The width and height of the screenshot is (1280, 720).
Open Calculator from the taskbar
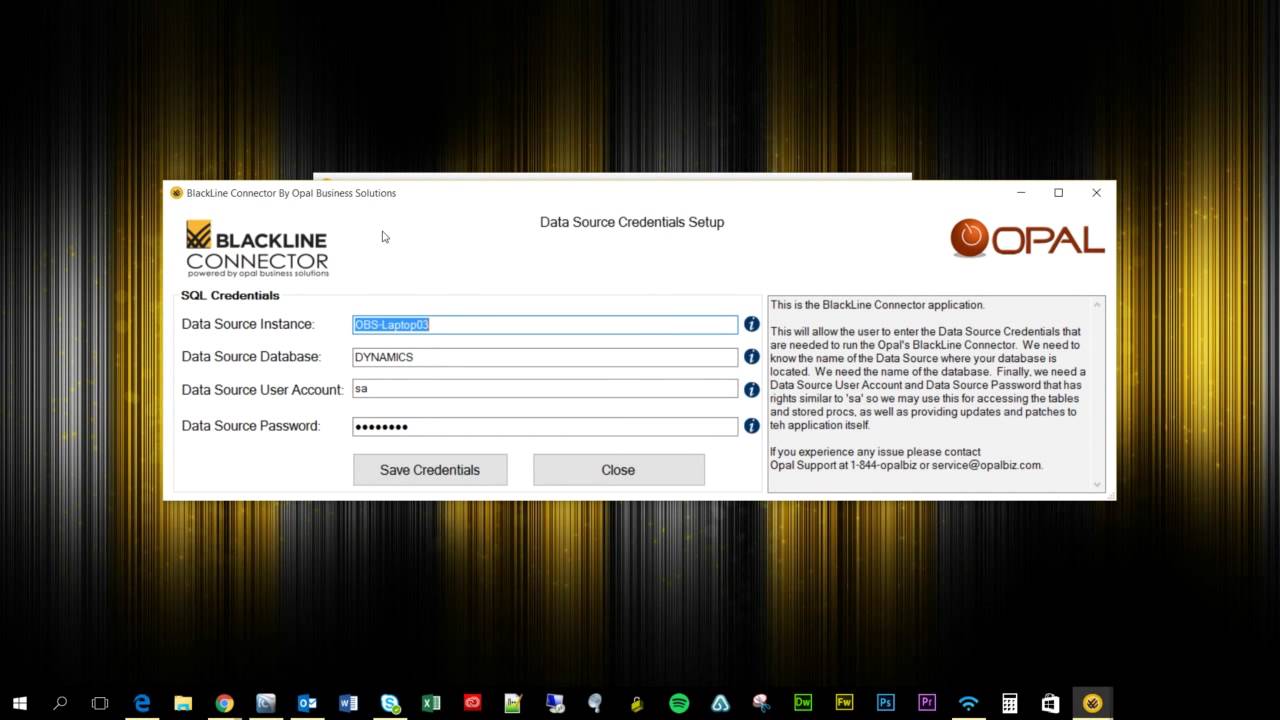point(1009,703)
